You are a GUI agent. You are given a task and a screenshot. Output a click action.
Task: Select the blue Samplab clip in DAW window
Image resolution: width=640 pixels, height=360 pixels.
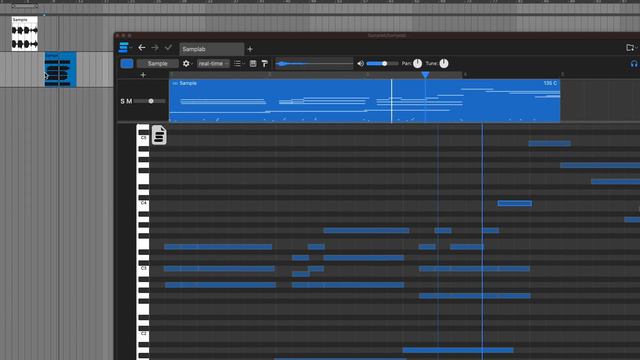(x=60, y=69)
